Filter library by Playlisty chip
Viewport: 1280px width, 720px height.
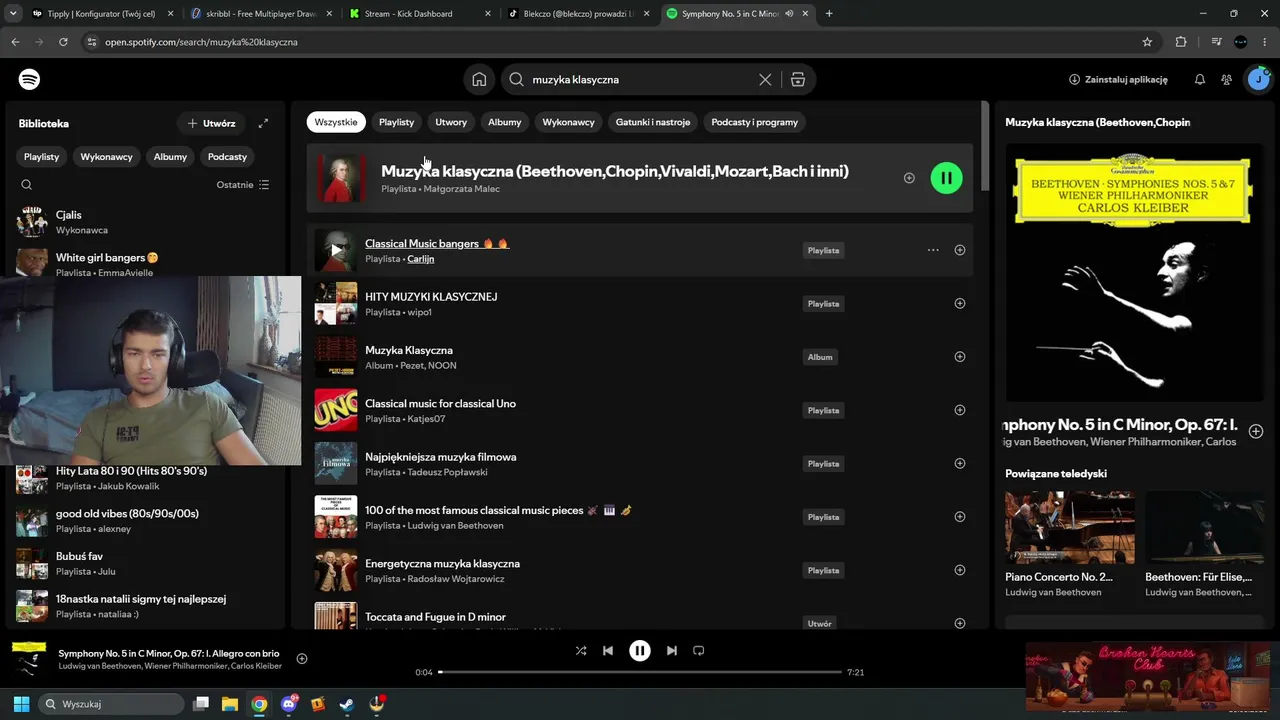tap(42, 157)
